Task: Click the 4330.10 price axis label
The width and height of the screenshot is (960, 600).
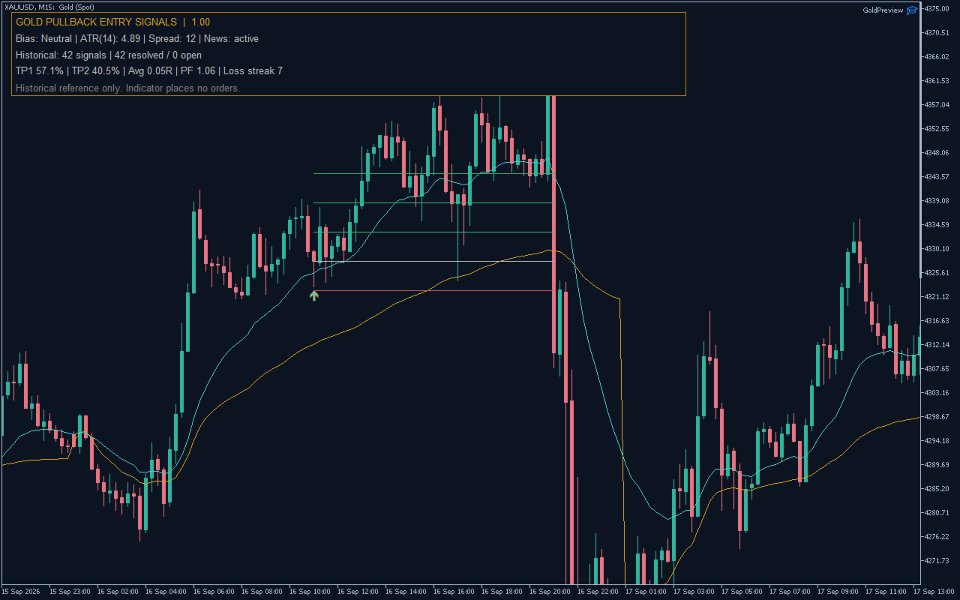Action: 937,249
